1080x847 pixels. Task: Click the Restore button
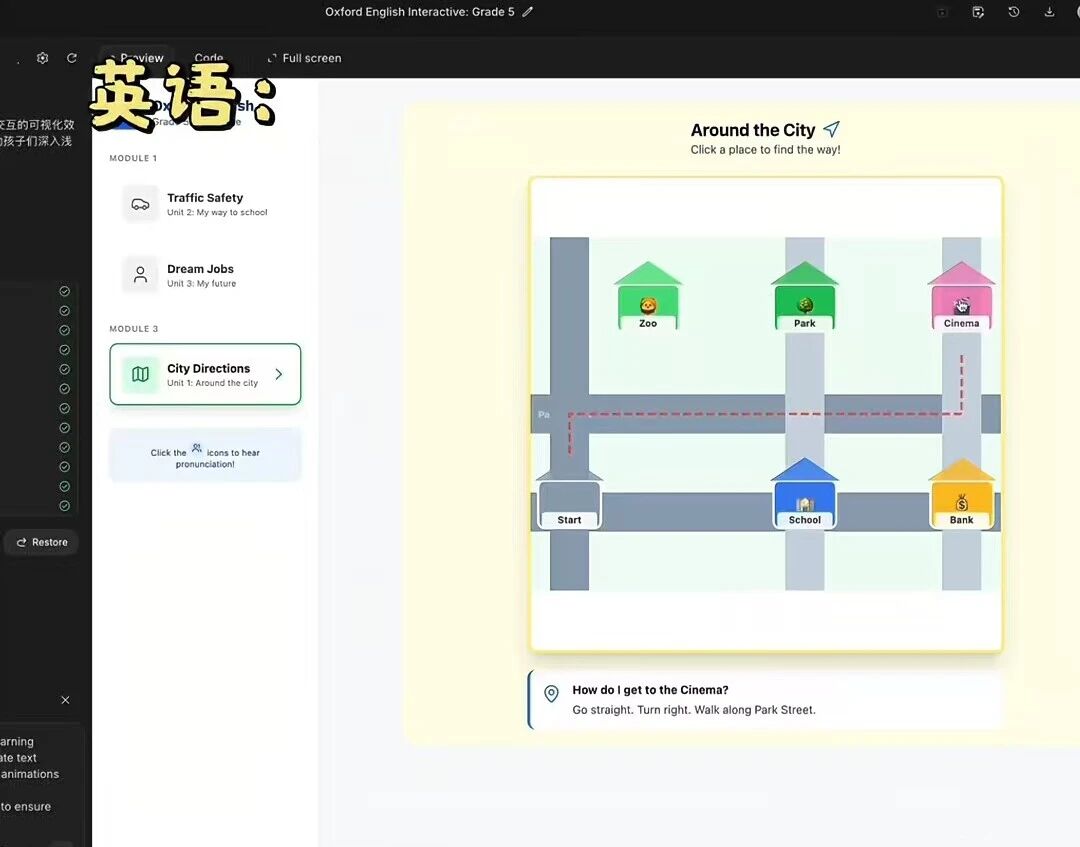tap(42, 542)
